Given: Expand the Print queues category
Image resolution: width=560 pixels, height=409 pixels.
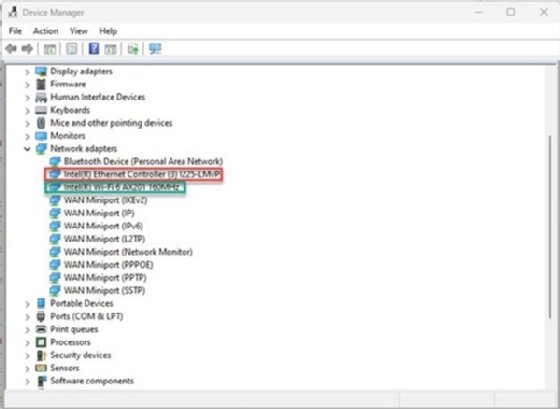Looking at the screenshot, I should coord(28,330).
